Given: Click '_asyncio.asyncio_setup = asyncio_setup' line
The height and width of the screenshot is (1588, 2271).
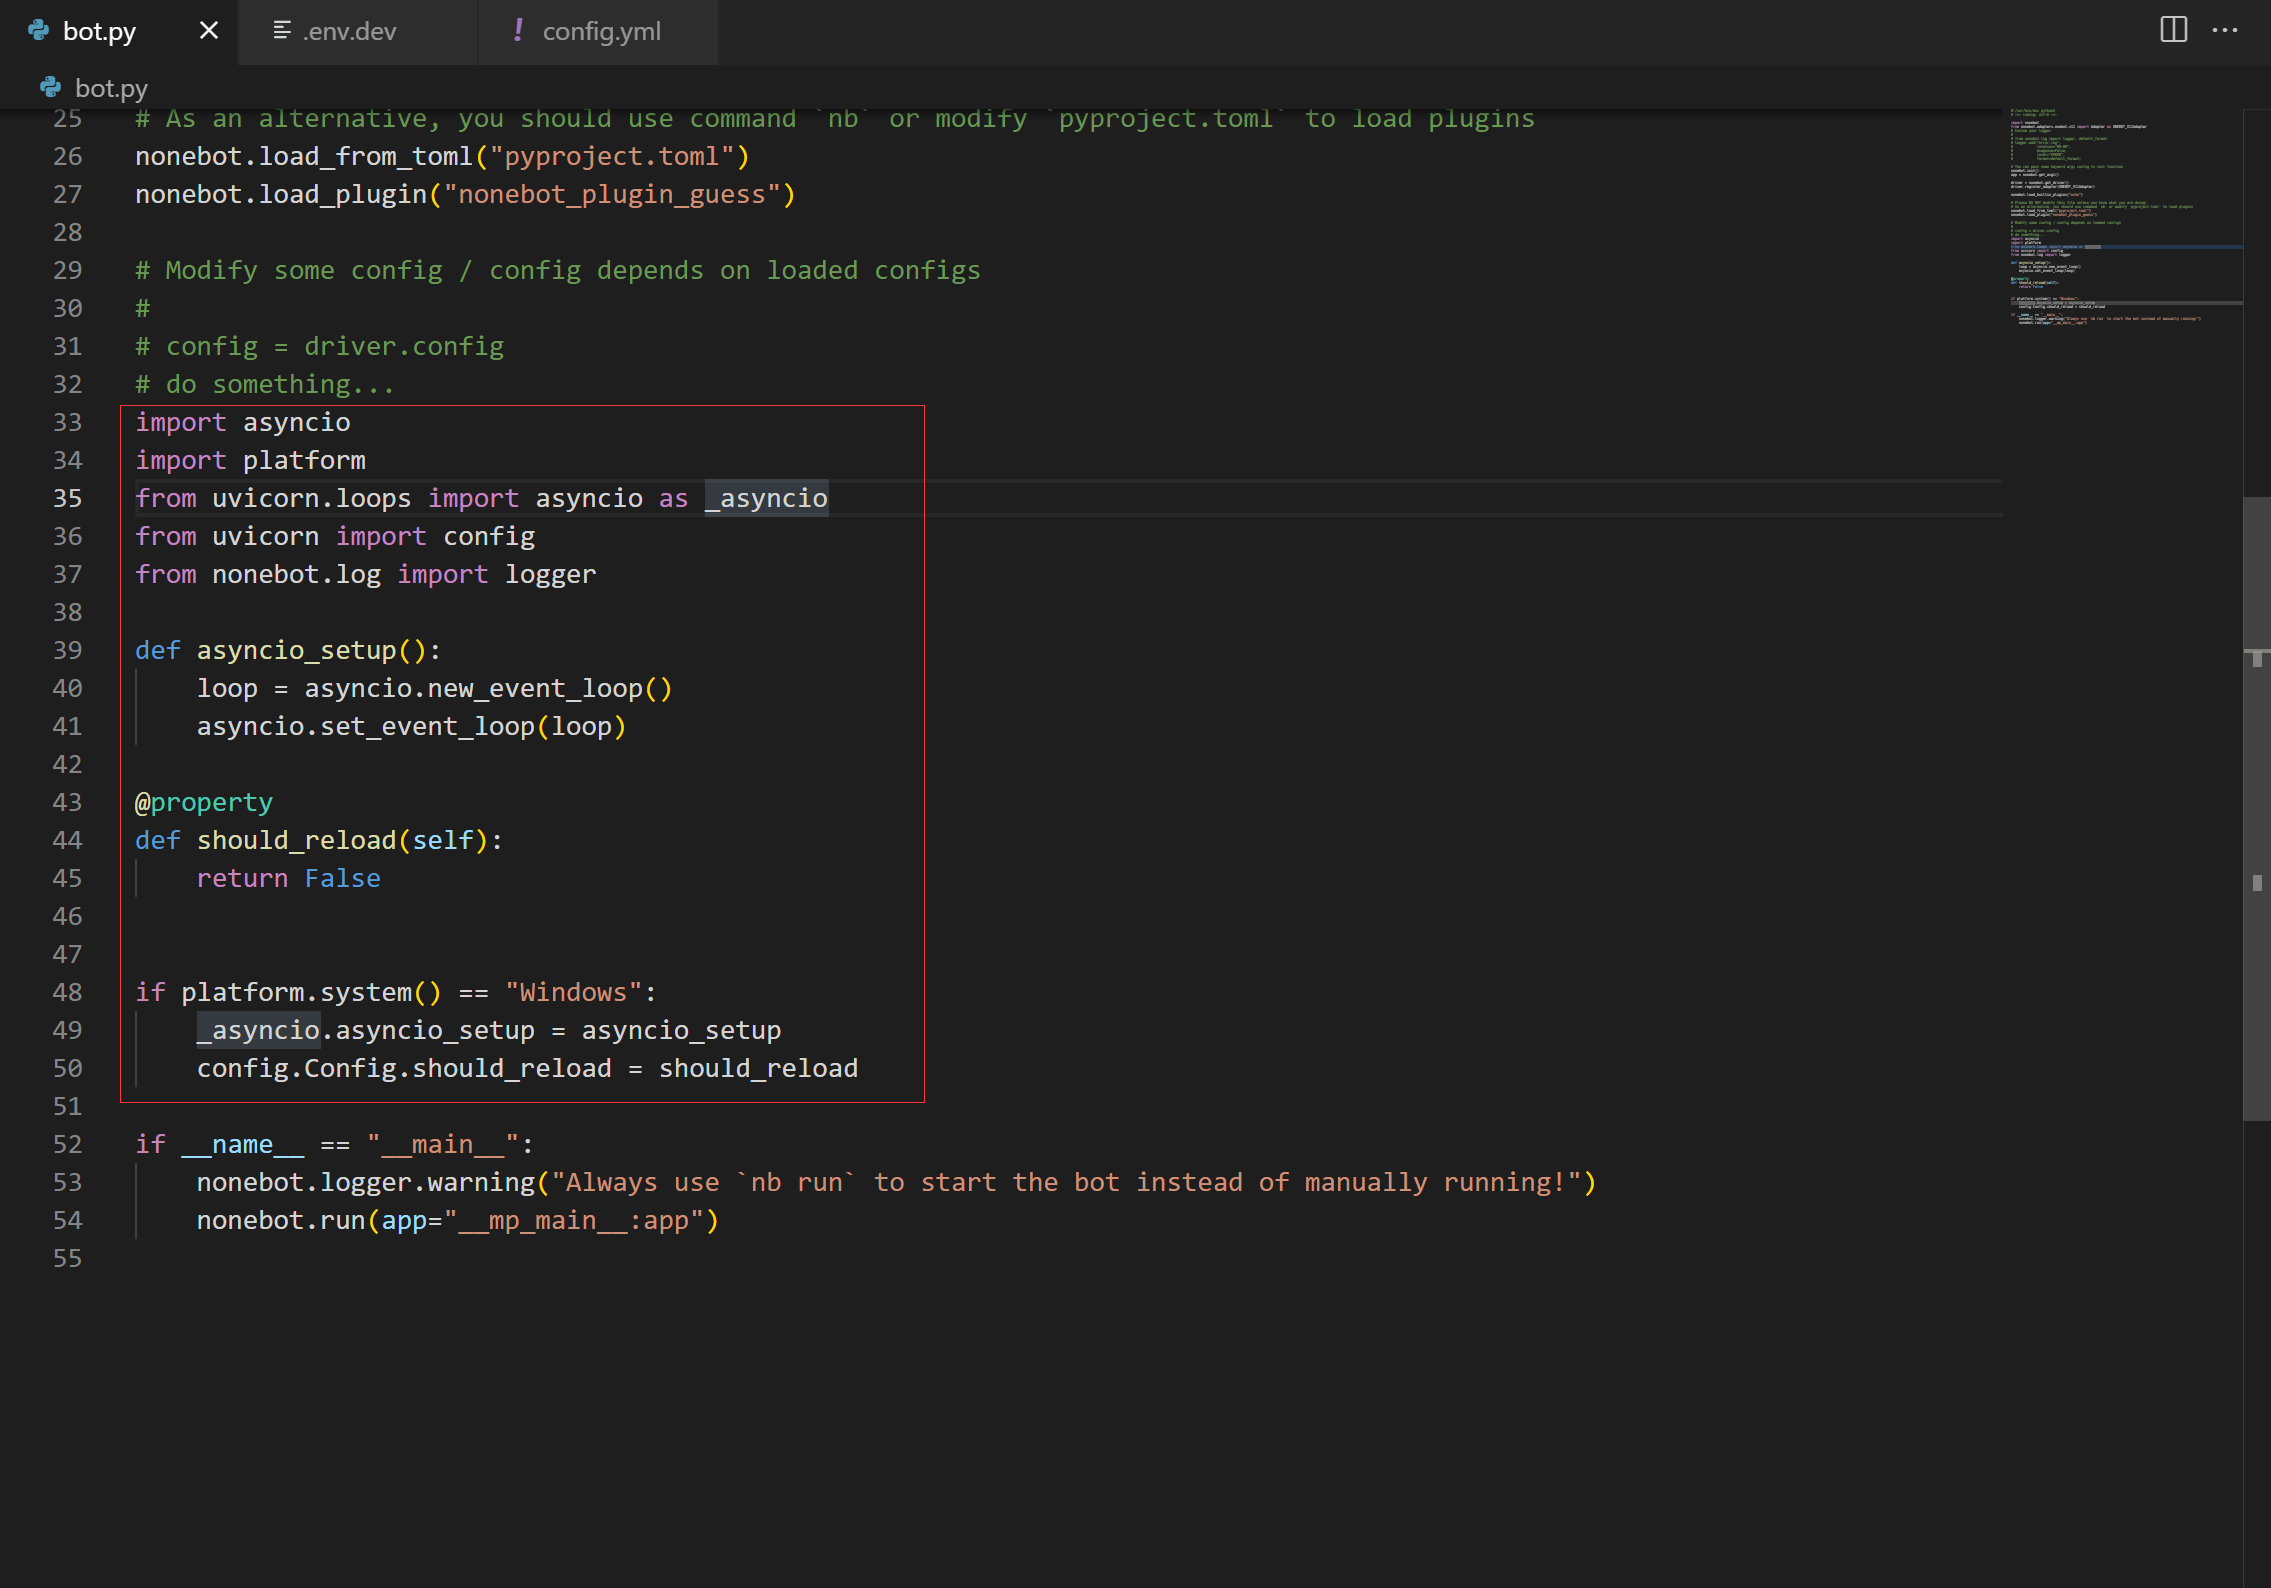Looking at the screenshot, I should point(489,1030).
